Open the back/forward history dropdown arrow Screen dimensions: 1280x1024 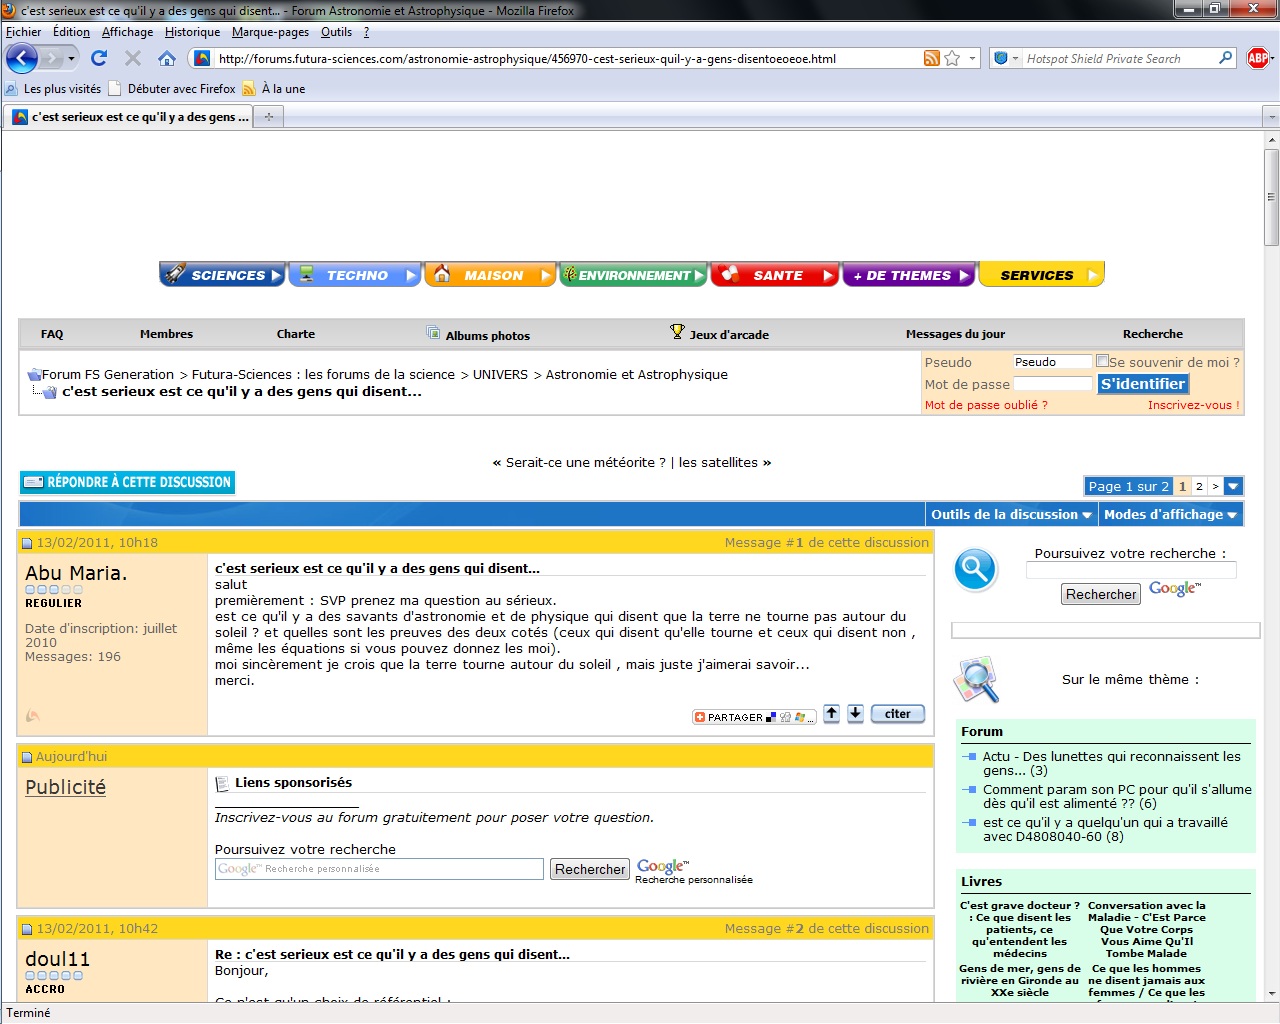coord(71,59)
